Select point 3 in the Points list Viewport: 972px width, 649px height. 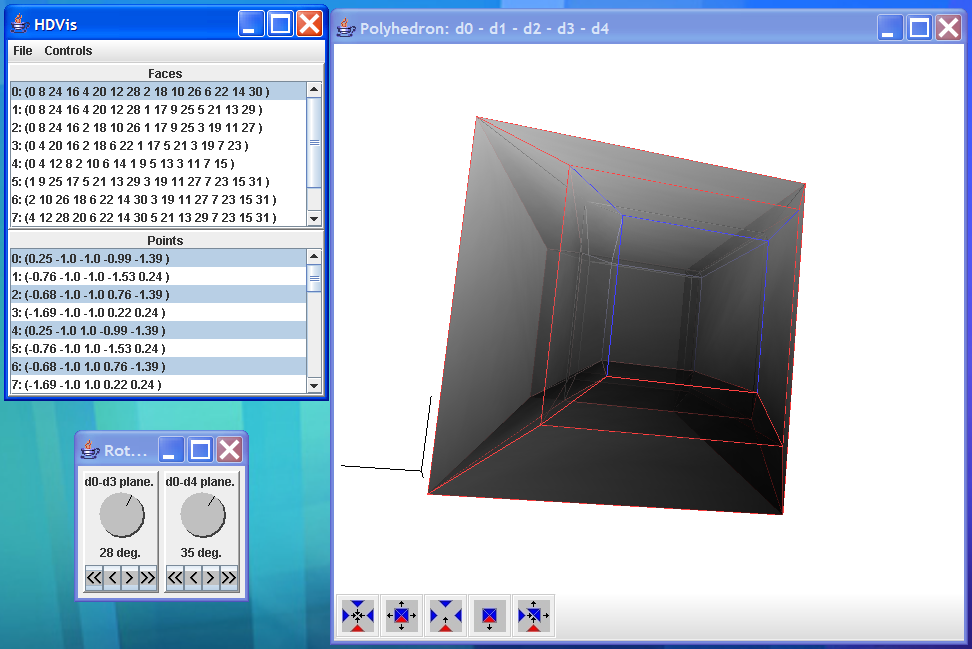88,312
